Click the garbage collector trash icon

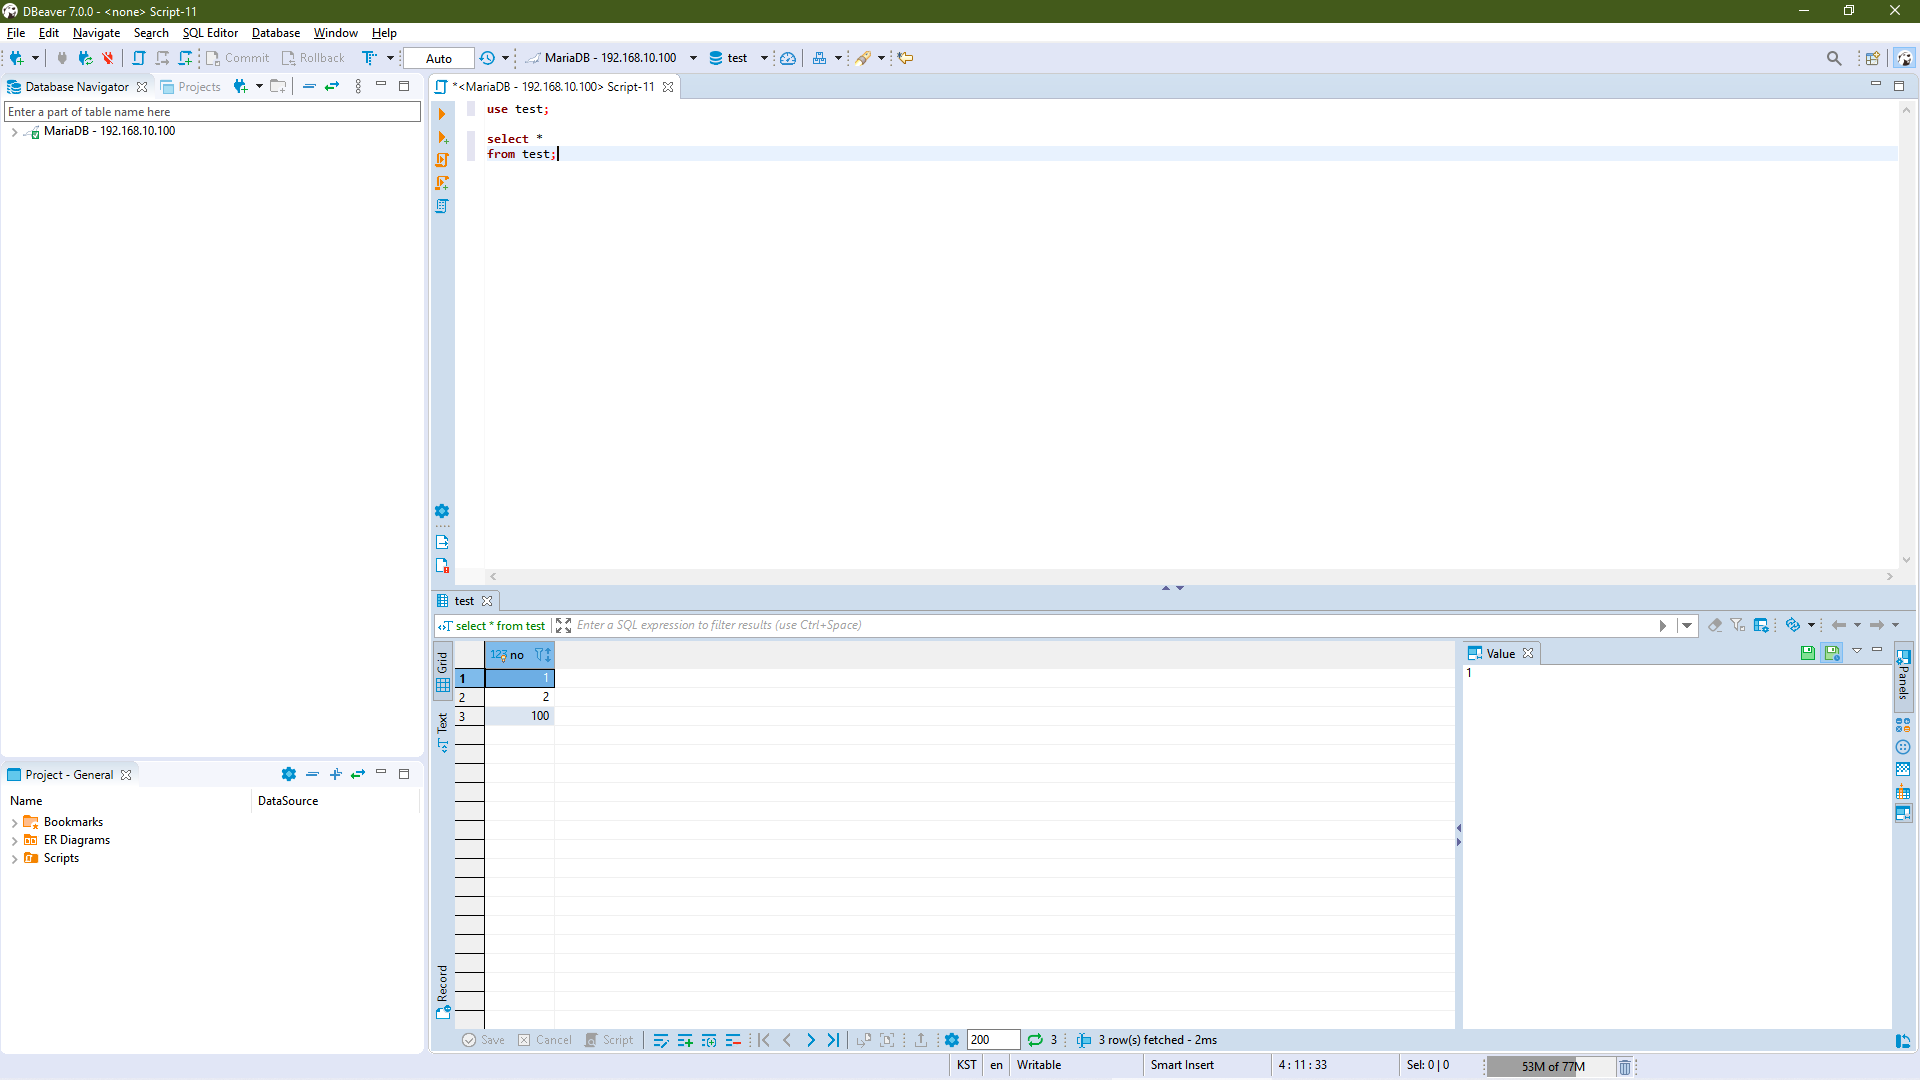pos(1625,1066)
